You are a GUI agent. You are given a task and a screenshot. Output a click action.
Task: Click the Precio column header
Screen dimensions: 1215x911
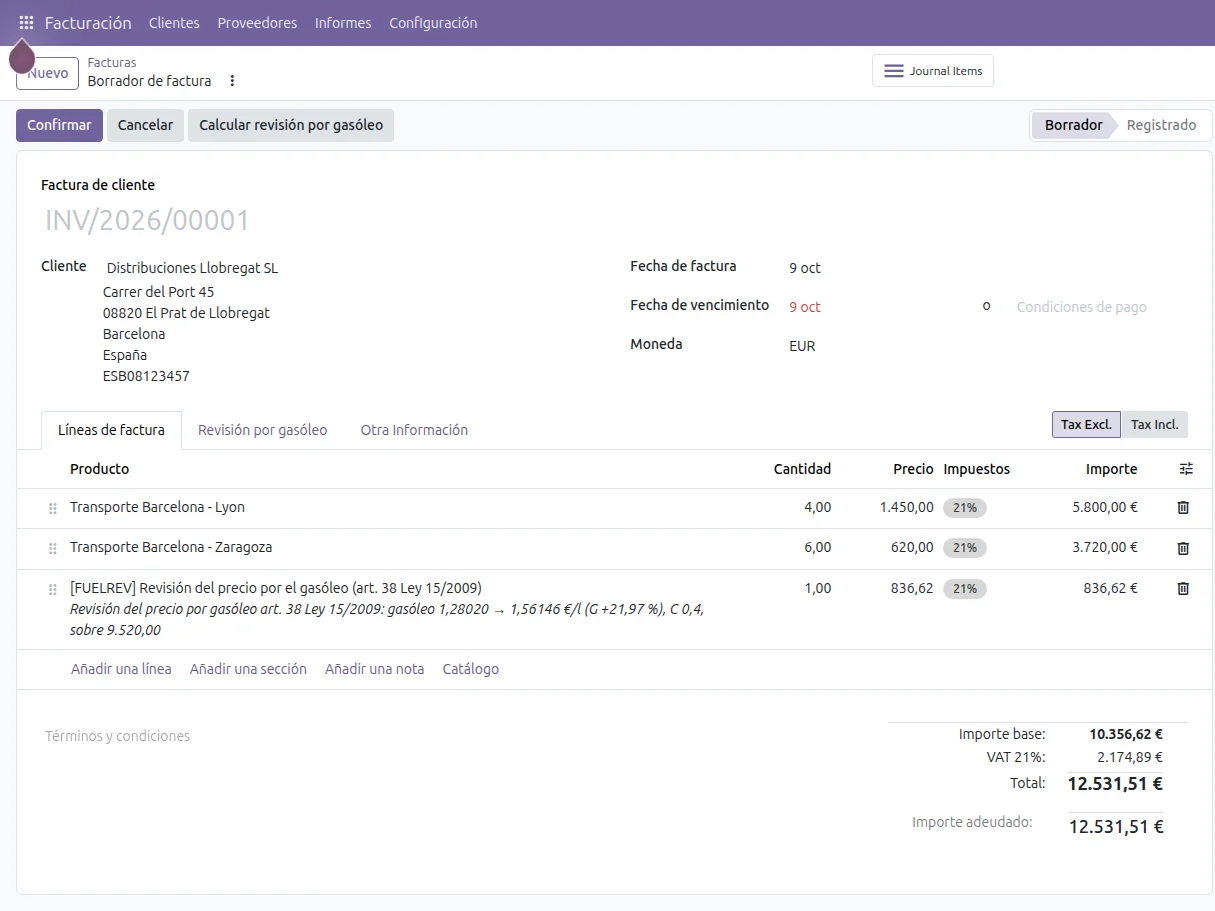click(x=913, y=469)
